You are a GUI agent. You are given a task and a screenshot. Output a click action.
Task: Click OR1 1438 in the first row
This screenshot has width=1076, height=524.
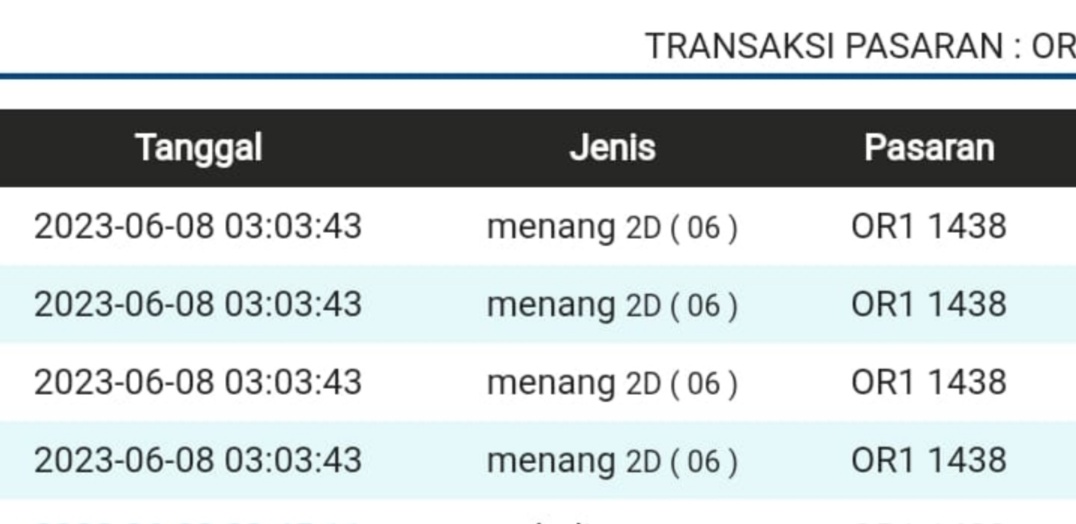(929, 227)
